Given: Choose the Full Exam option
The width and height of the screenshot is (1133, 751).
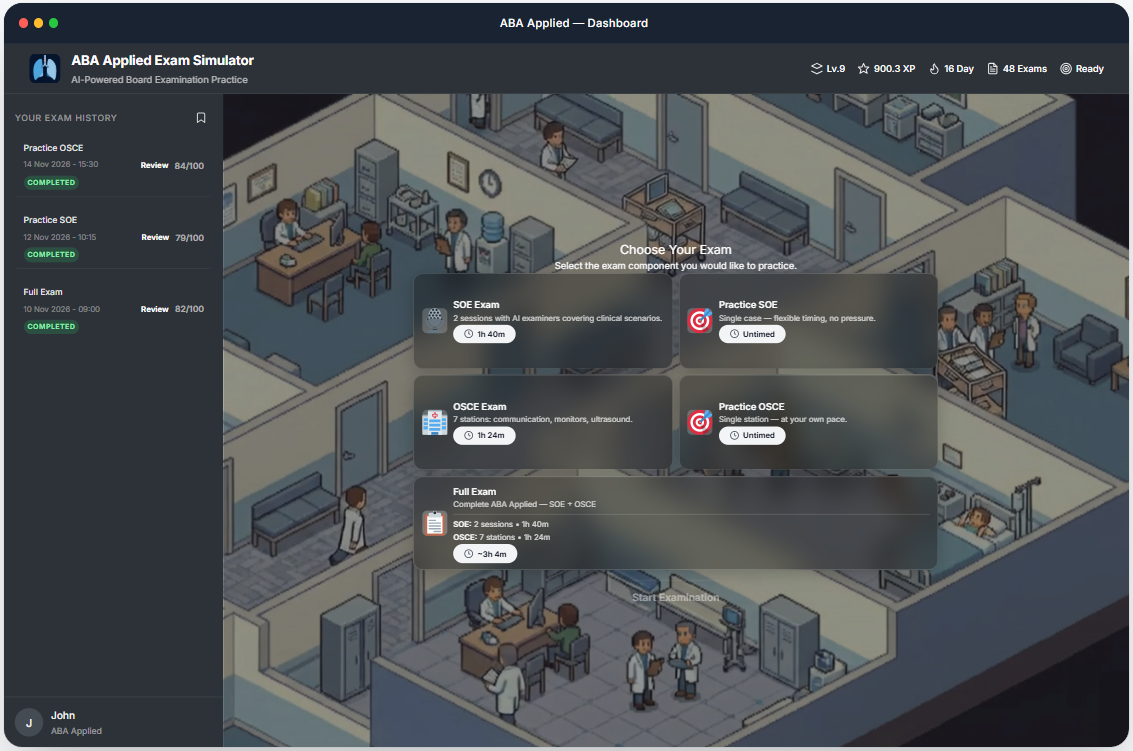Looking at the screenshot, I should [675, 523].
